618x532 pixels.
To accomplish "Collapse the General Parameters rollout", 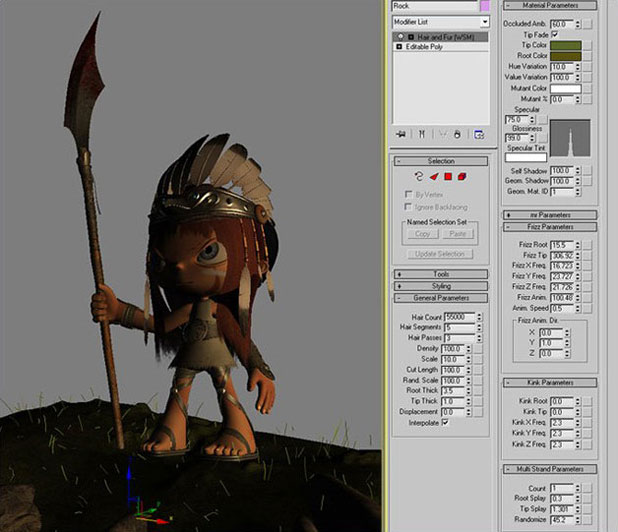I will (x=441, y=298).
